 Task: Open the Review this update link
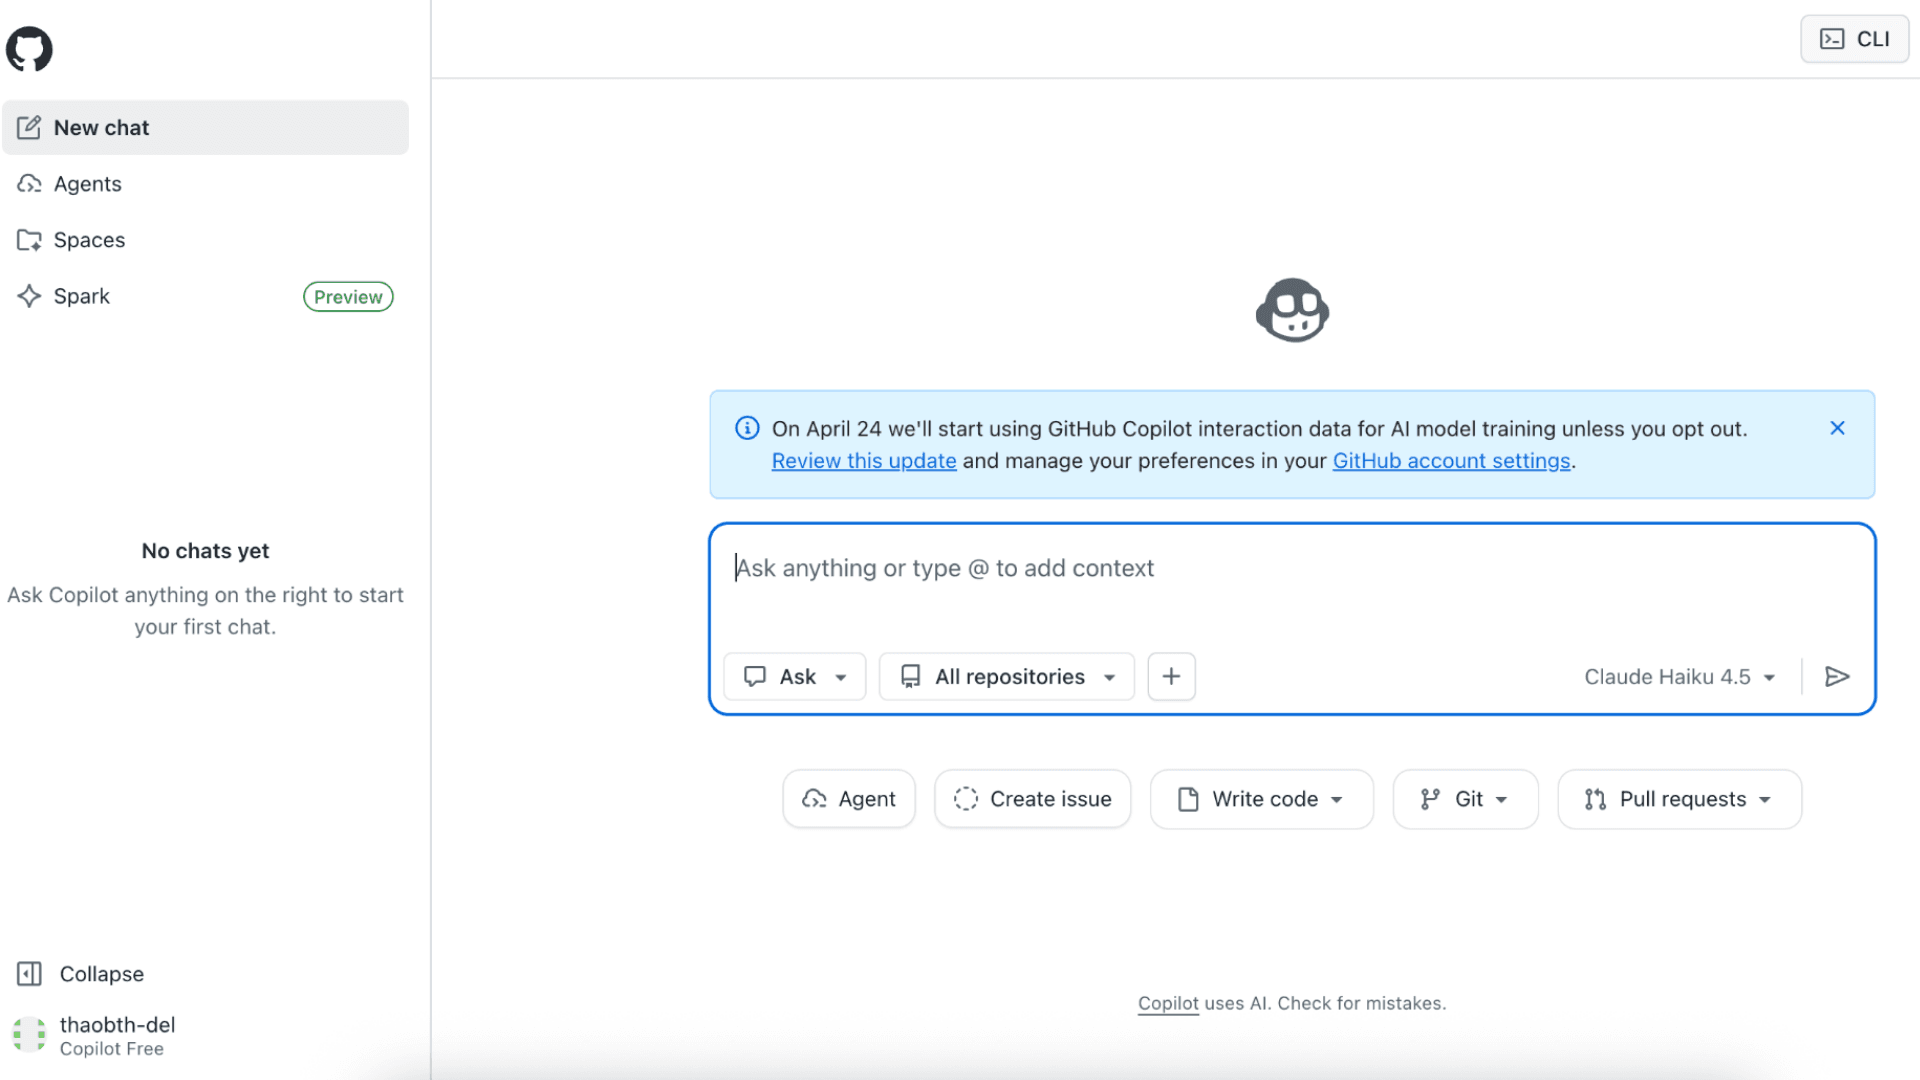pos(864,461)
